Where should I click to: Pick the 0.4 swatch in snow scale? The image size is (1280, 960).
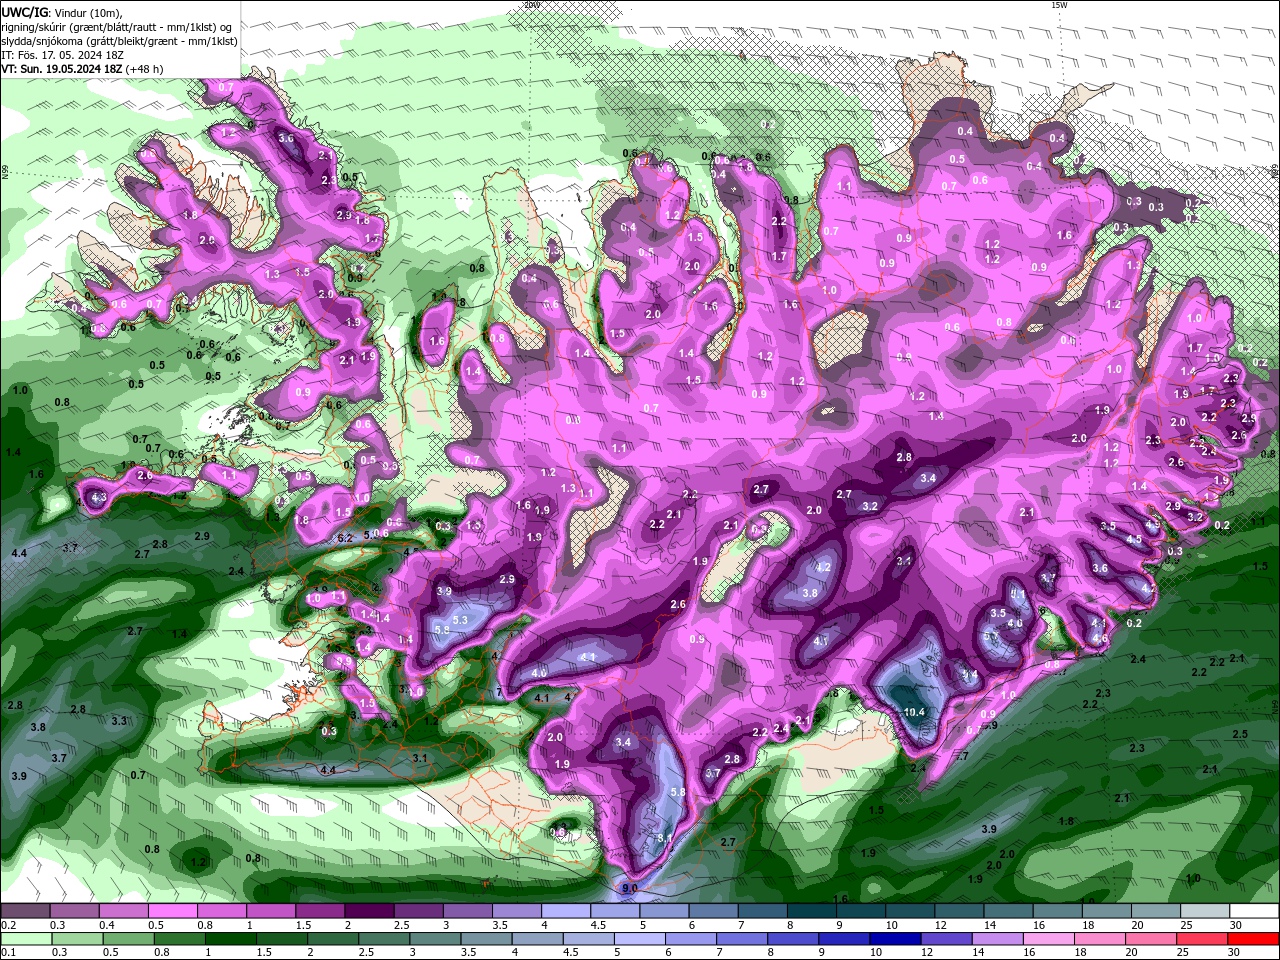click(x=123, y=911)
